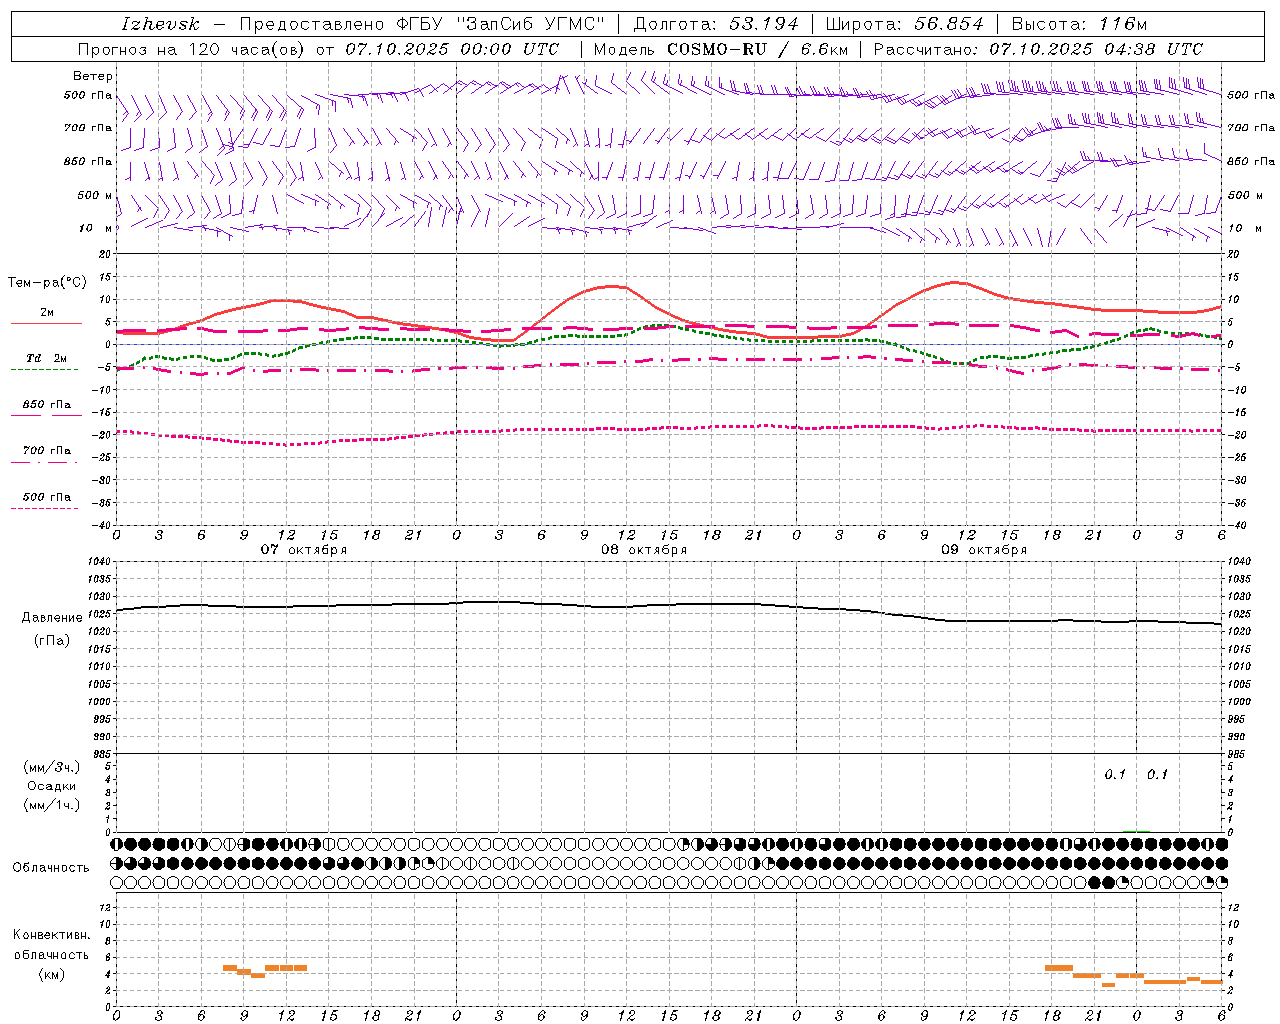Click the '10 м' wind level label on left
The width and height of the screenshot is (1280, 1024).
click(97, 229)
